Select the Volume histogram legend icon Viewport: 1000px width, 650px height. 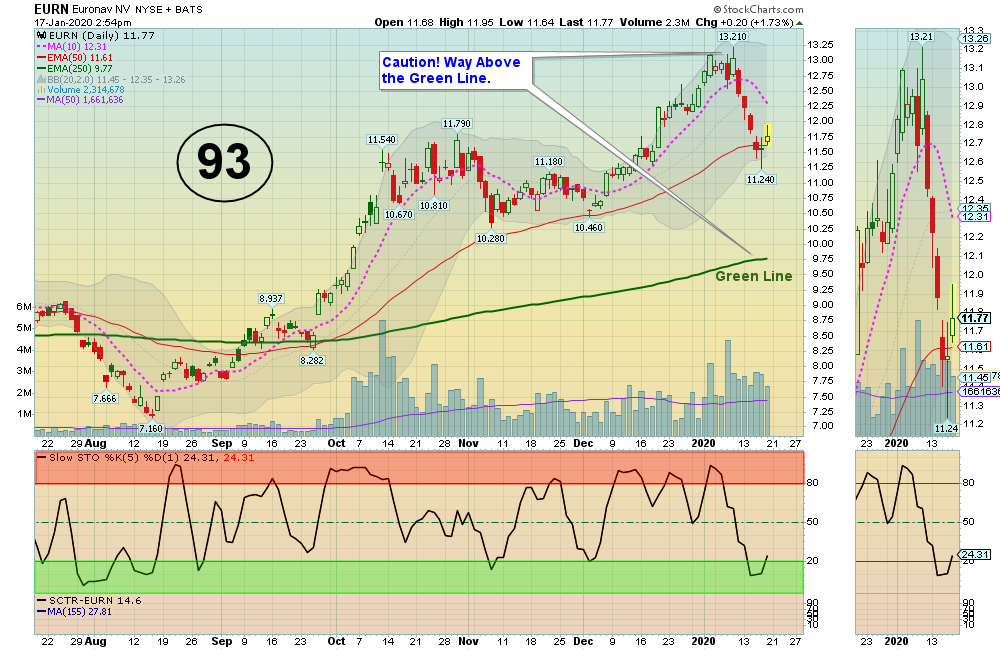pyautogui.click(x=40, y=90)
